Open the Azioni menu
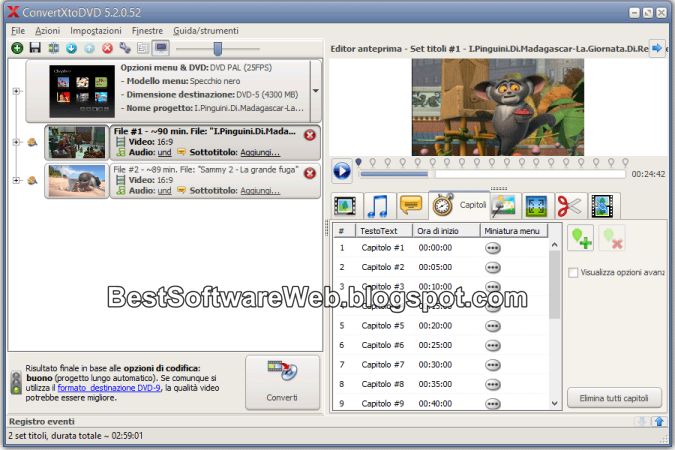Viewport: 675px width, 450px height. [x=47, y=31]
